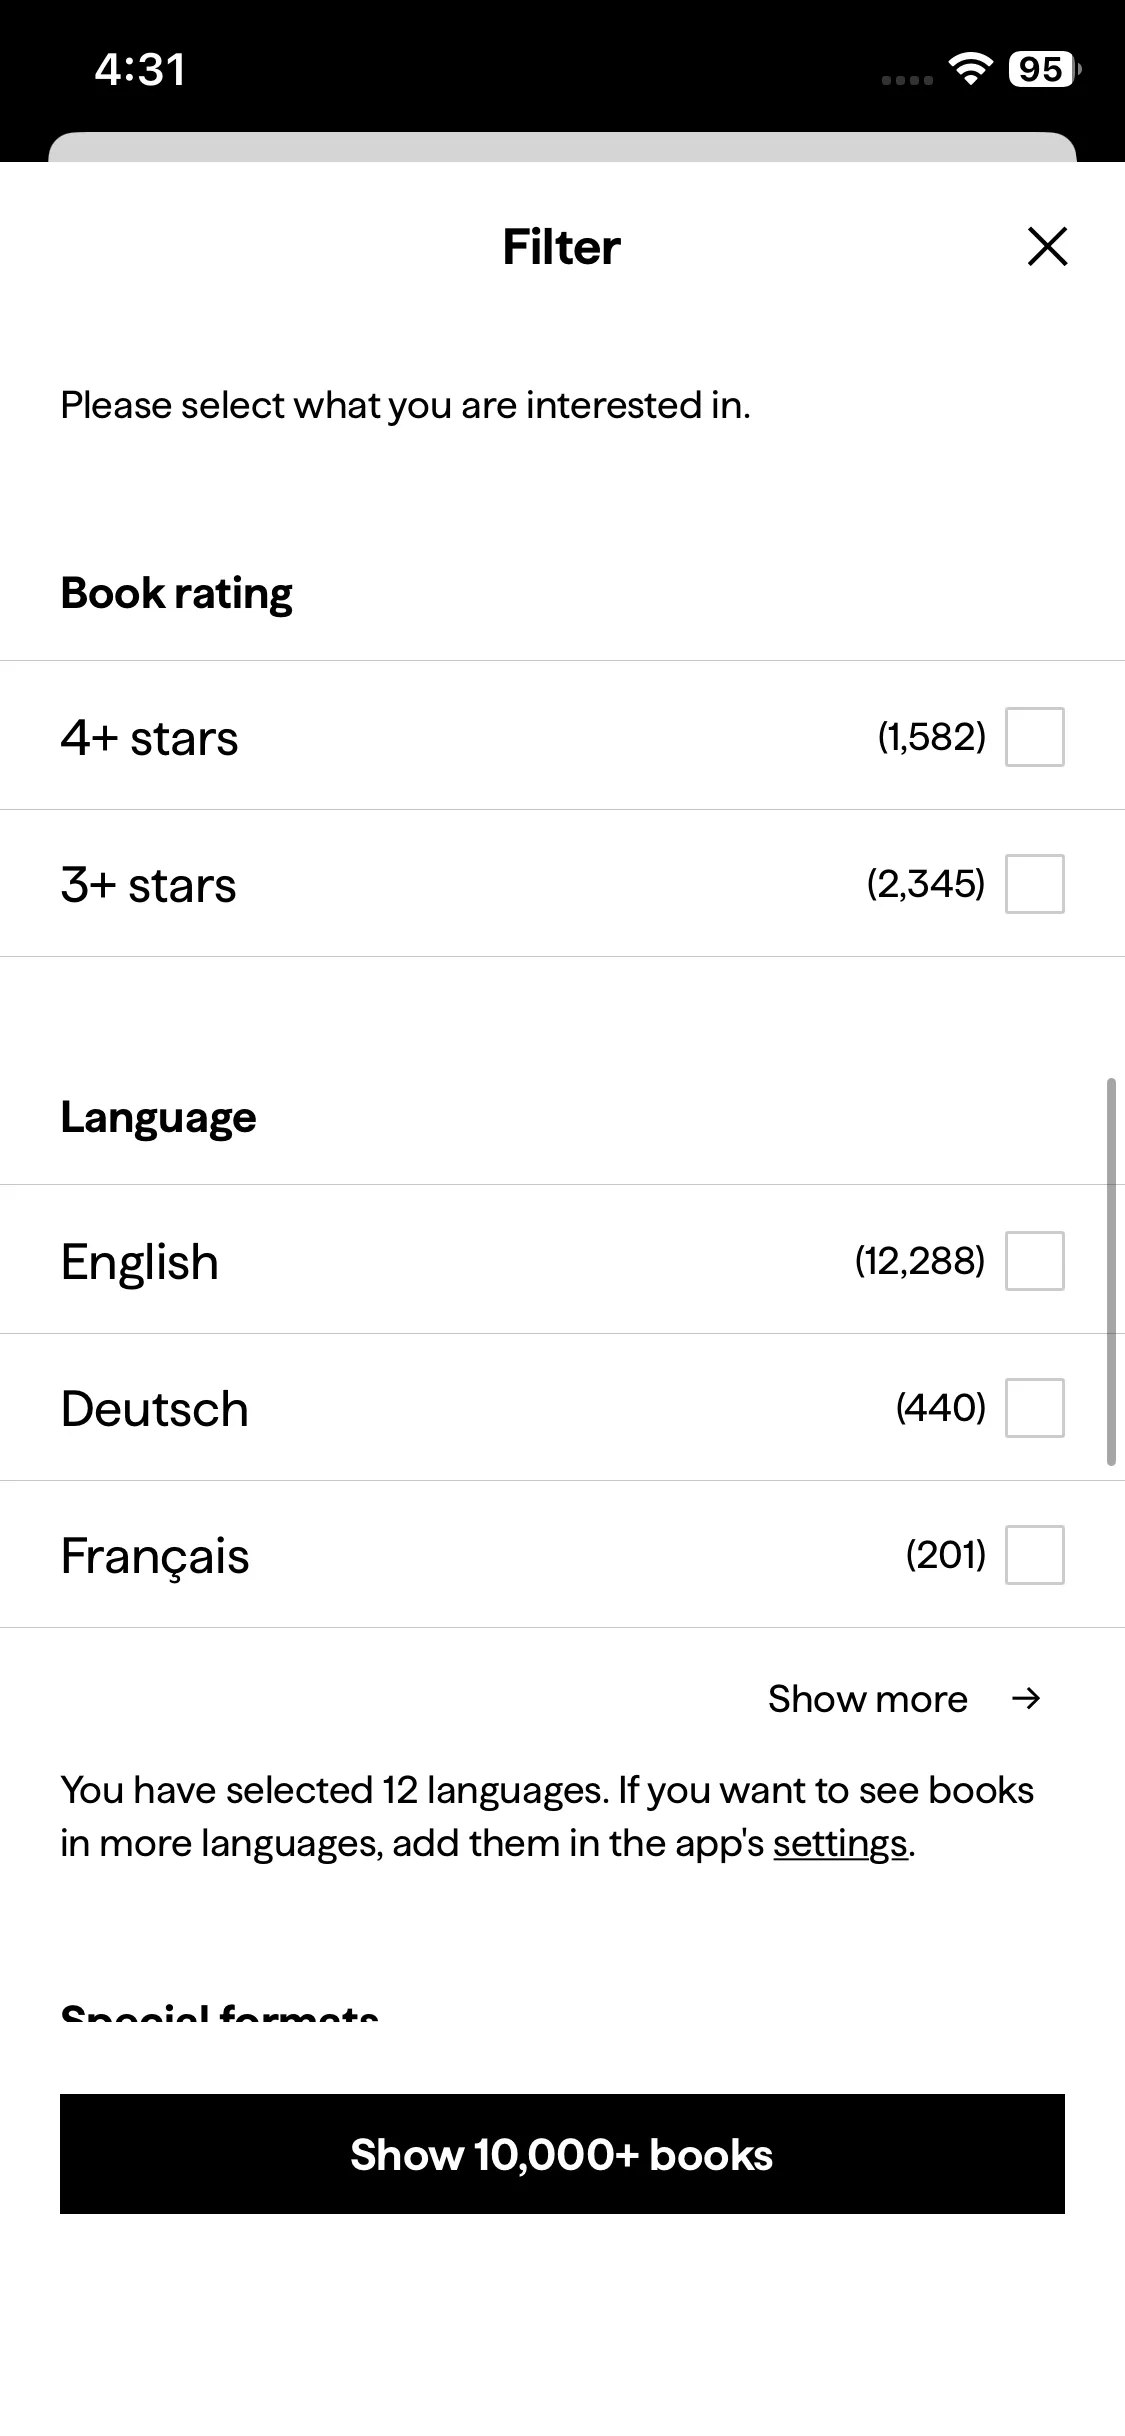
Task: Tick the 4+ stars checkbox
Action: [1034, 737]
